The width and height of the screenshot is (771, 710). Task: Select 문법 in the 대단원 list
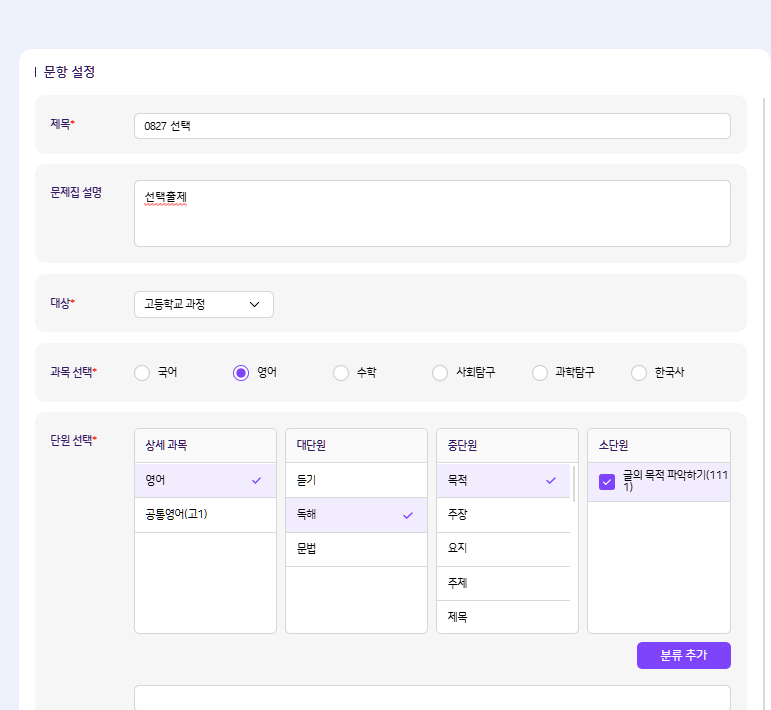[x=356, y=549]
